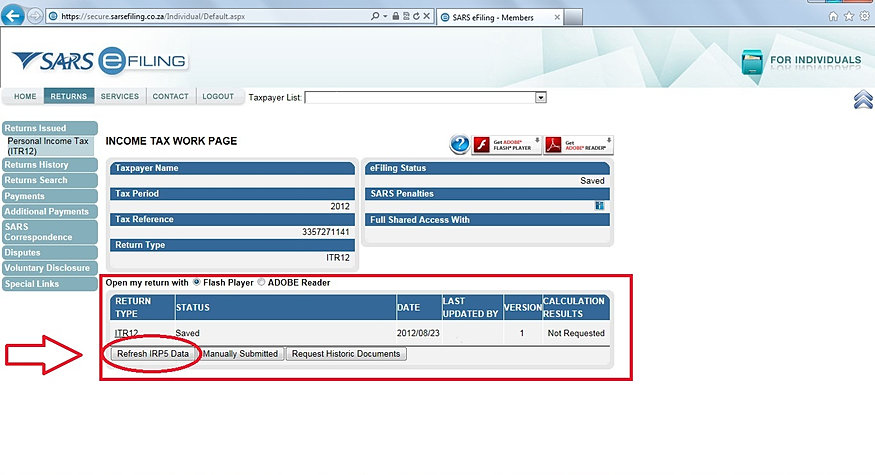
Task: Click the Not Requested calculation result
Action: [576, 333]
